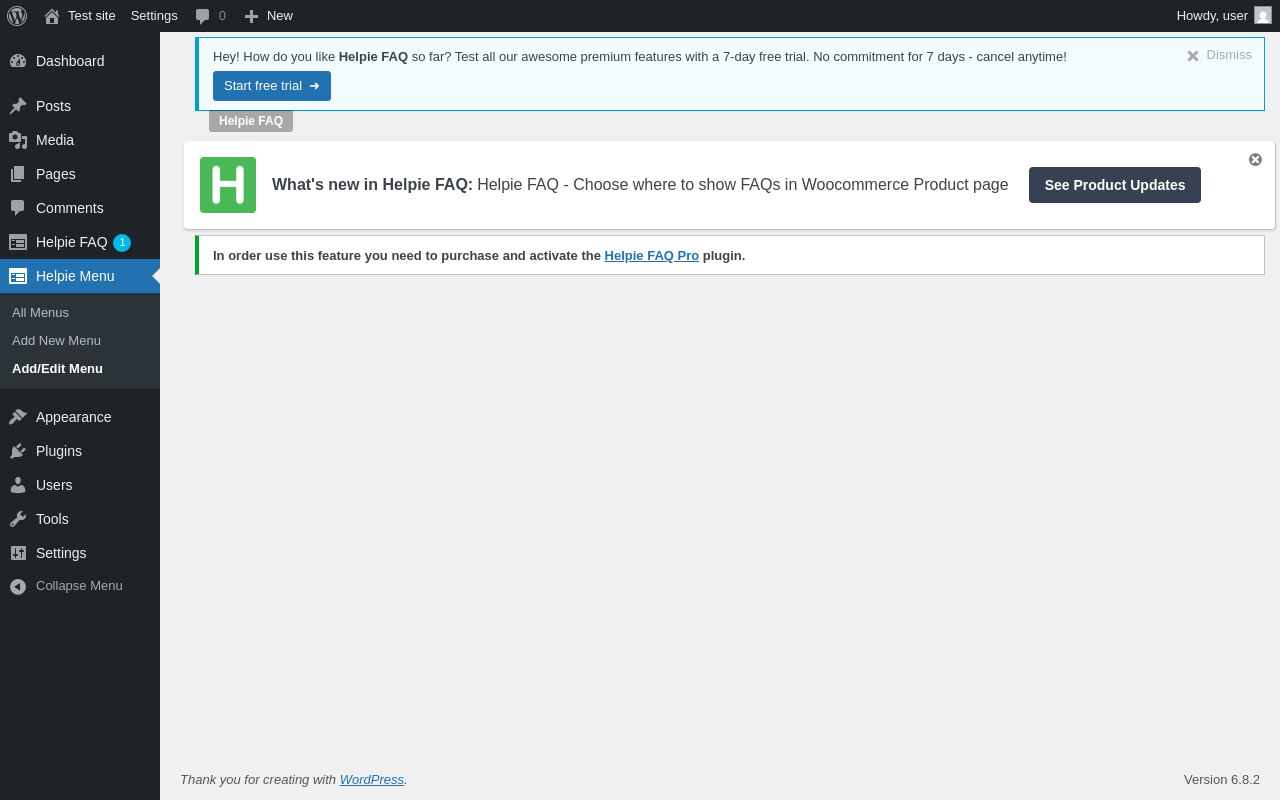Screen dimensions: 1280x800
Task: Click Settings in the top admin bar
Action: click(x=154, y=16)
